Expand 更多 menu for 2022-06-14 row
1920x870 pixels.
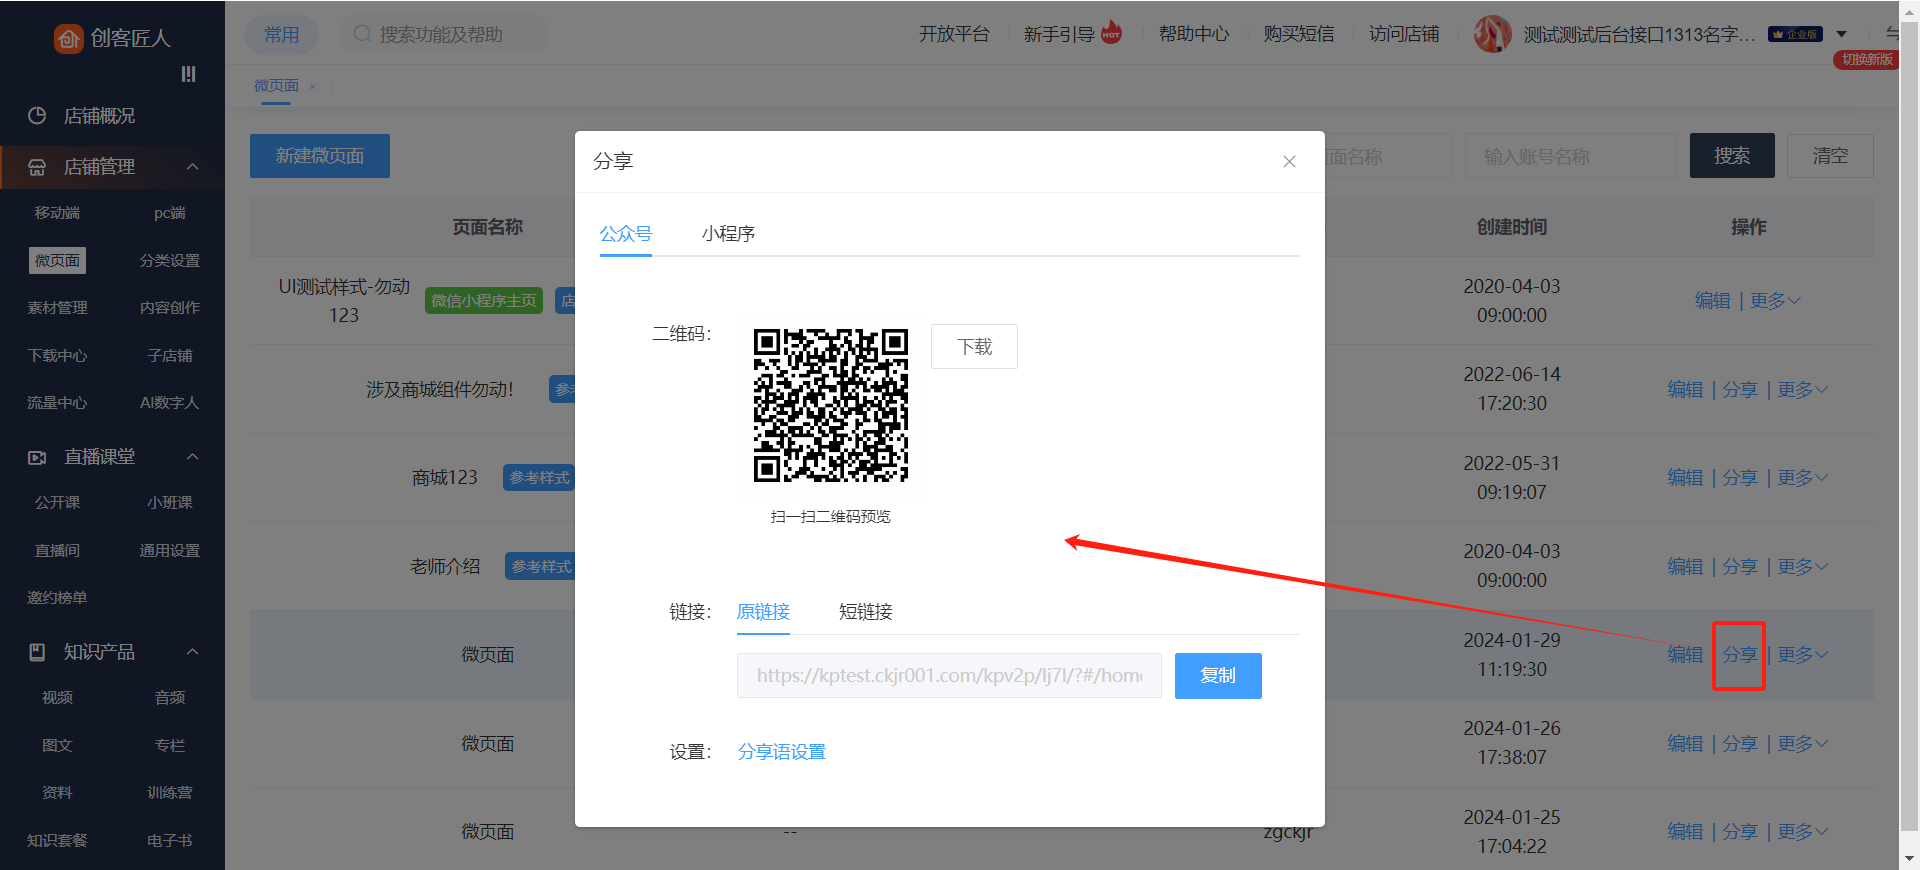click(1802, 390)
